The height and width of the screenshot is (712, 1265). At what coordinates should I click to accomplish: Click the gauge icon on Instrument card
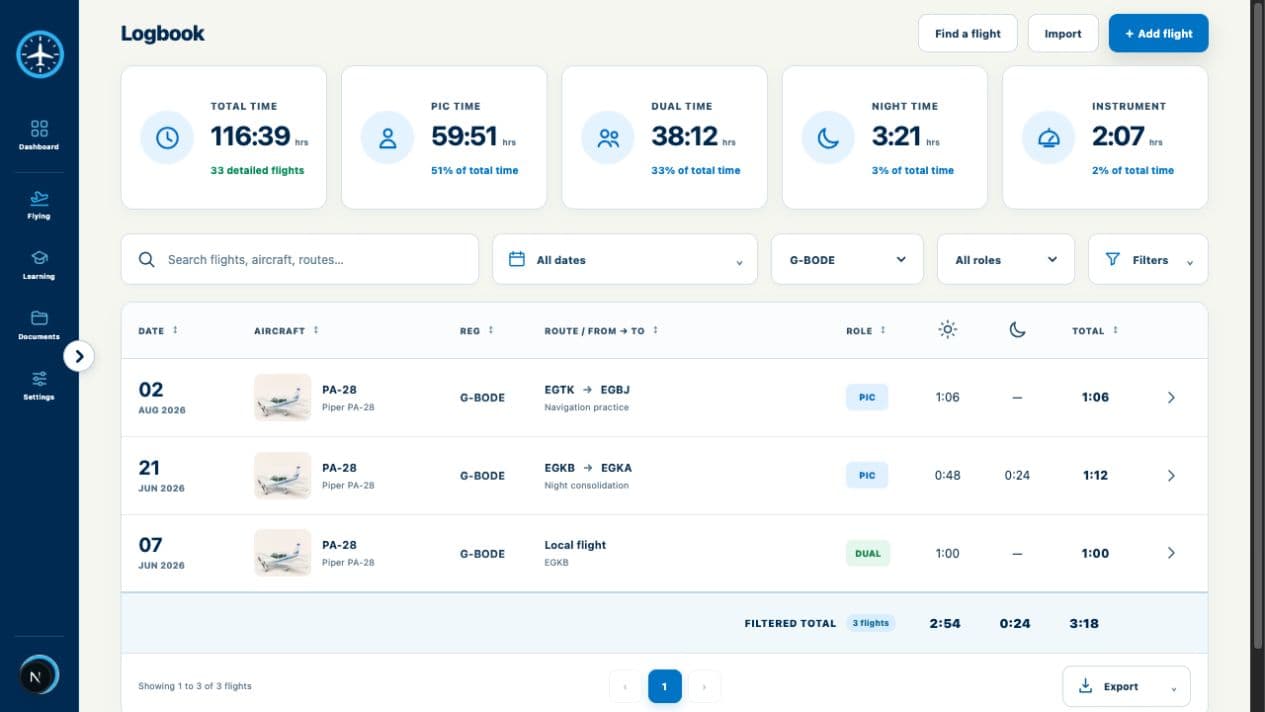1048,138
